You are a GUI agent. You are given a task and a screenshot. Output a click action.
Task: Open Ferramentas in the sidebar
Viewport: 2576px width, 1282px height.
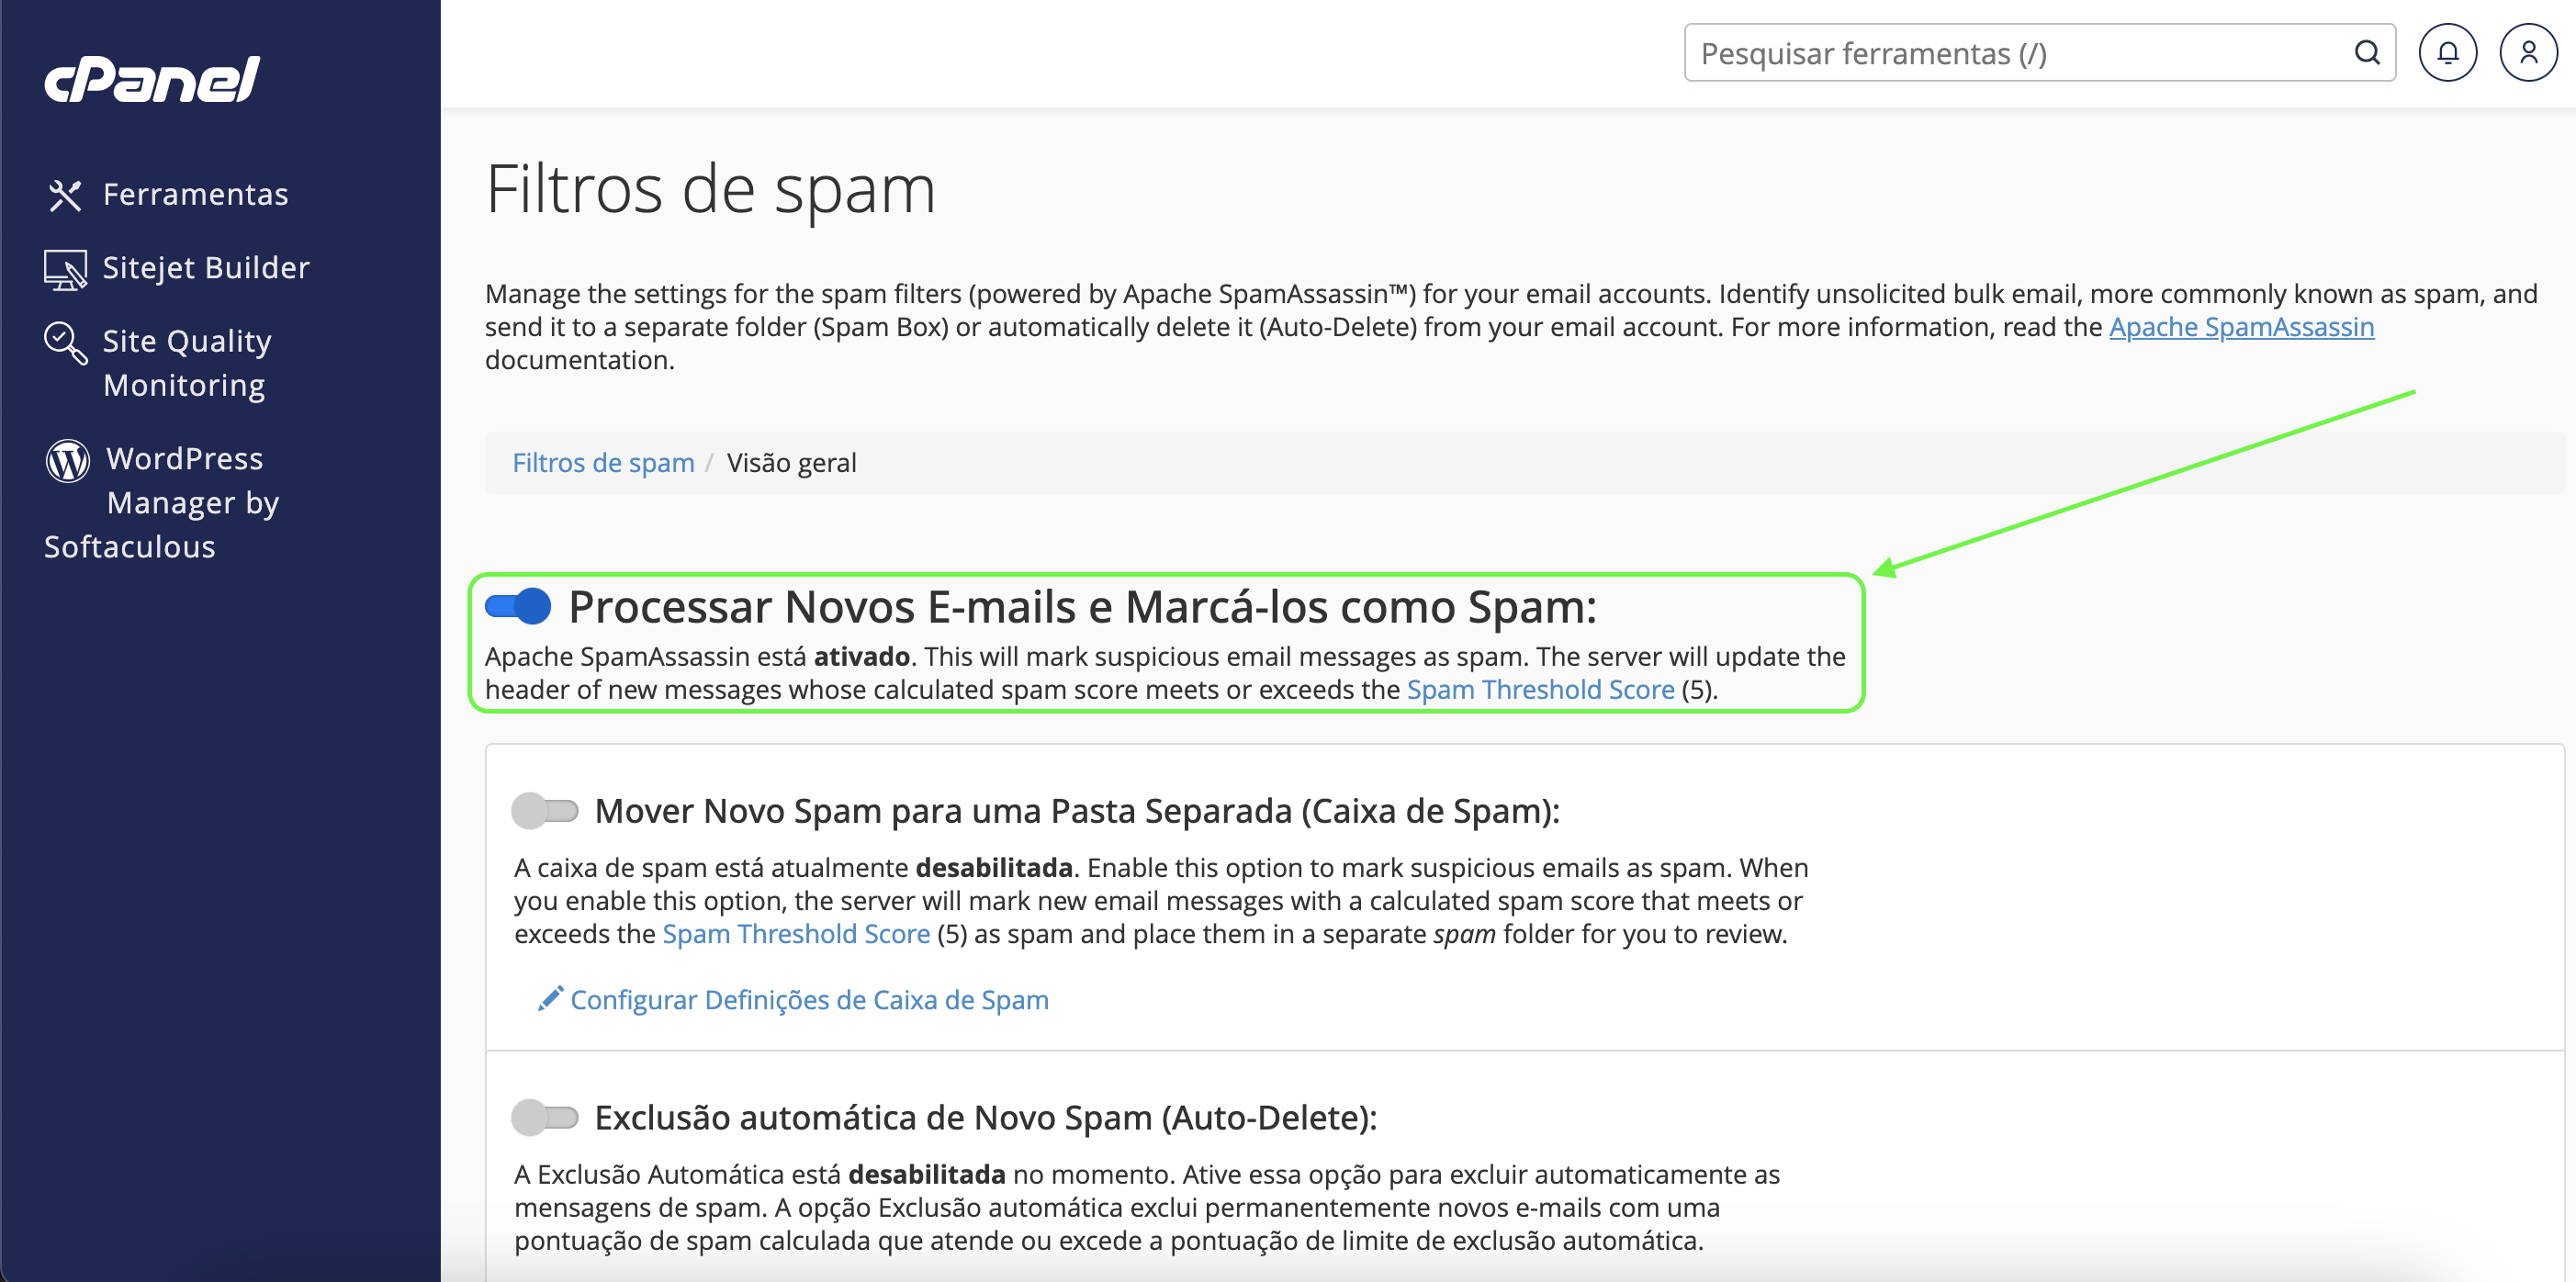pos(195,194)
